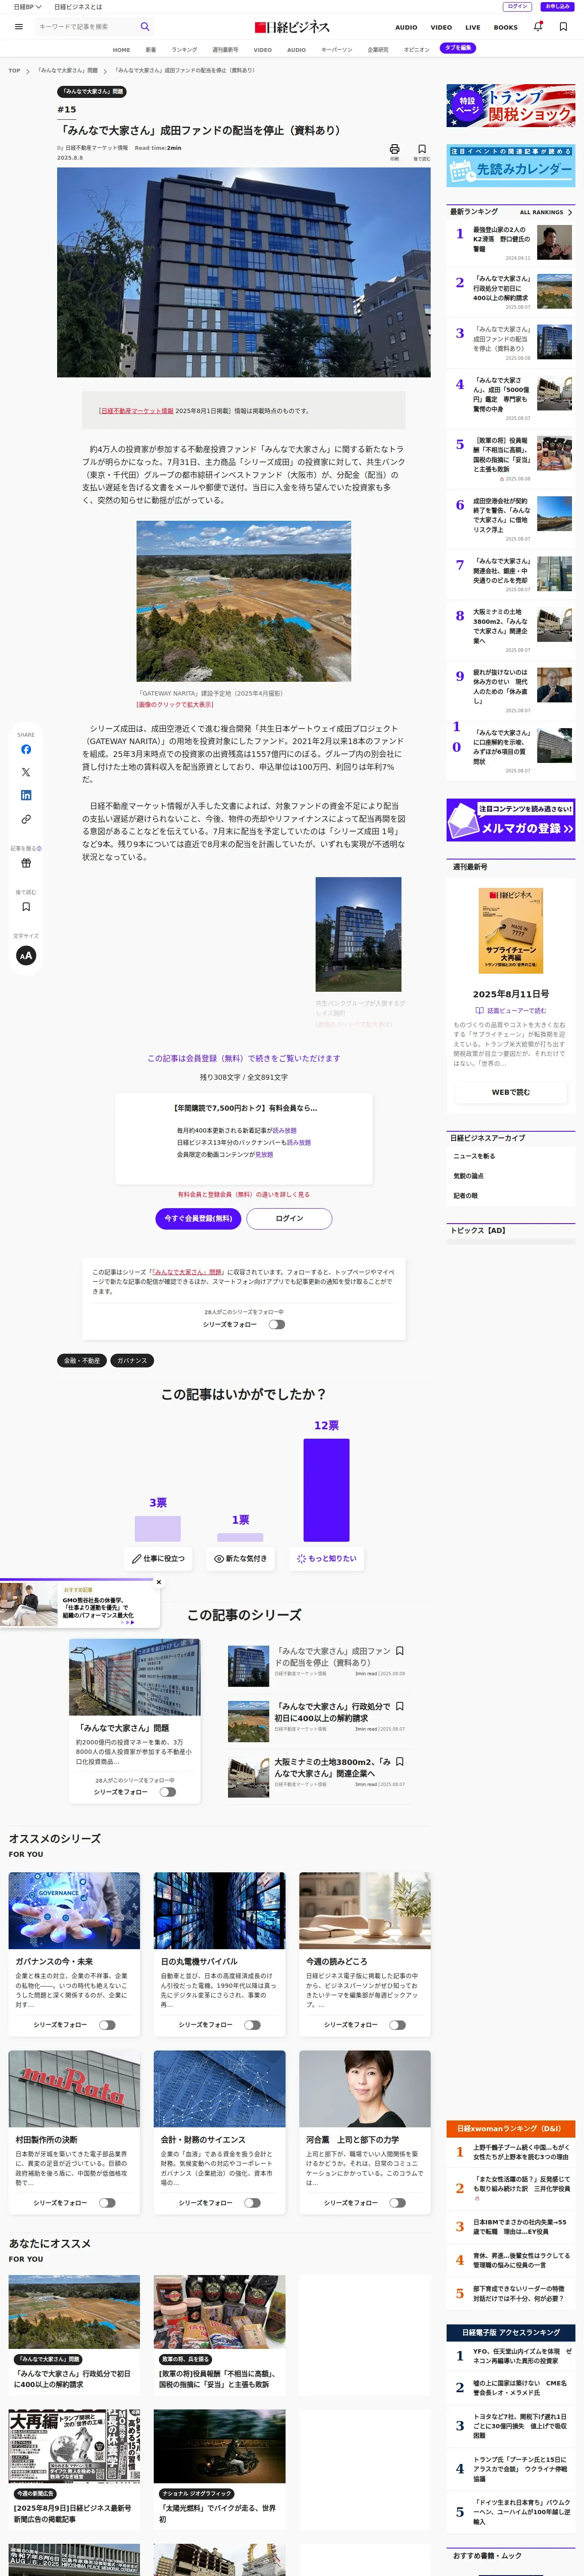Click the タブを編集 button
The image size is (584, 2576).
pos(458,48)
